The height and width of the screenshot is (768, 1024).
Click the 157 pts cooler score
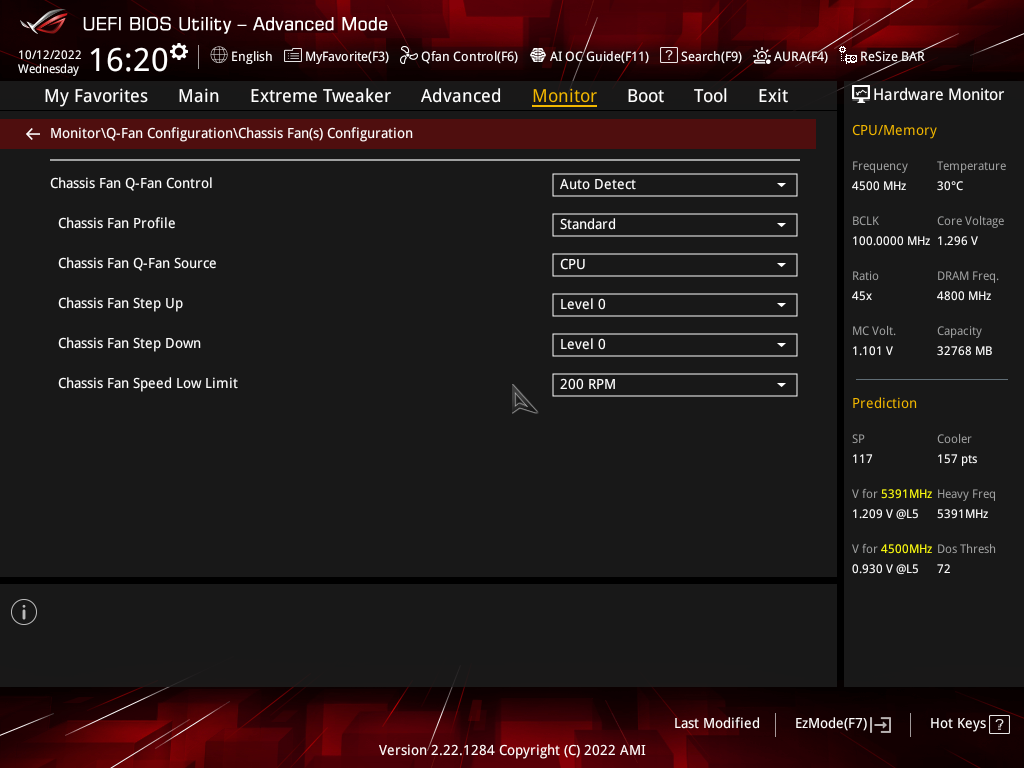957,459
